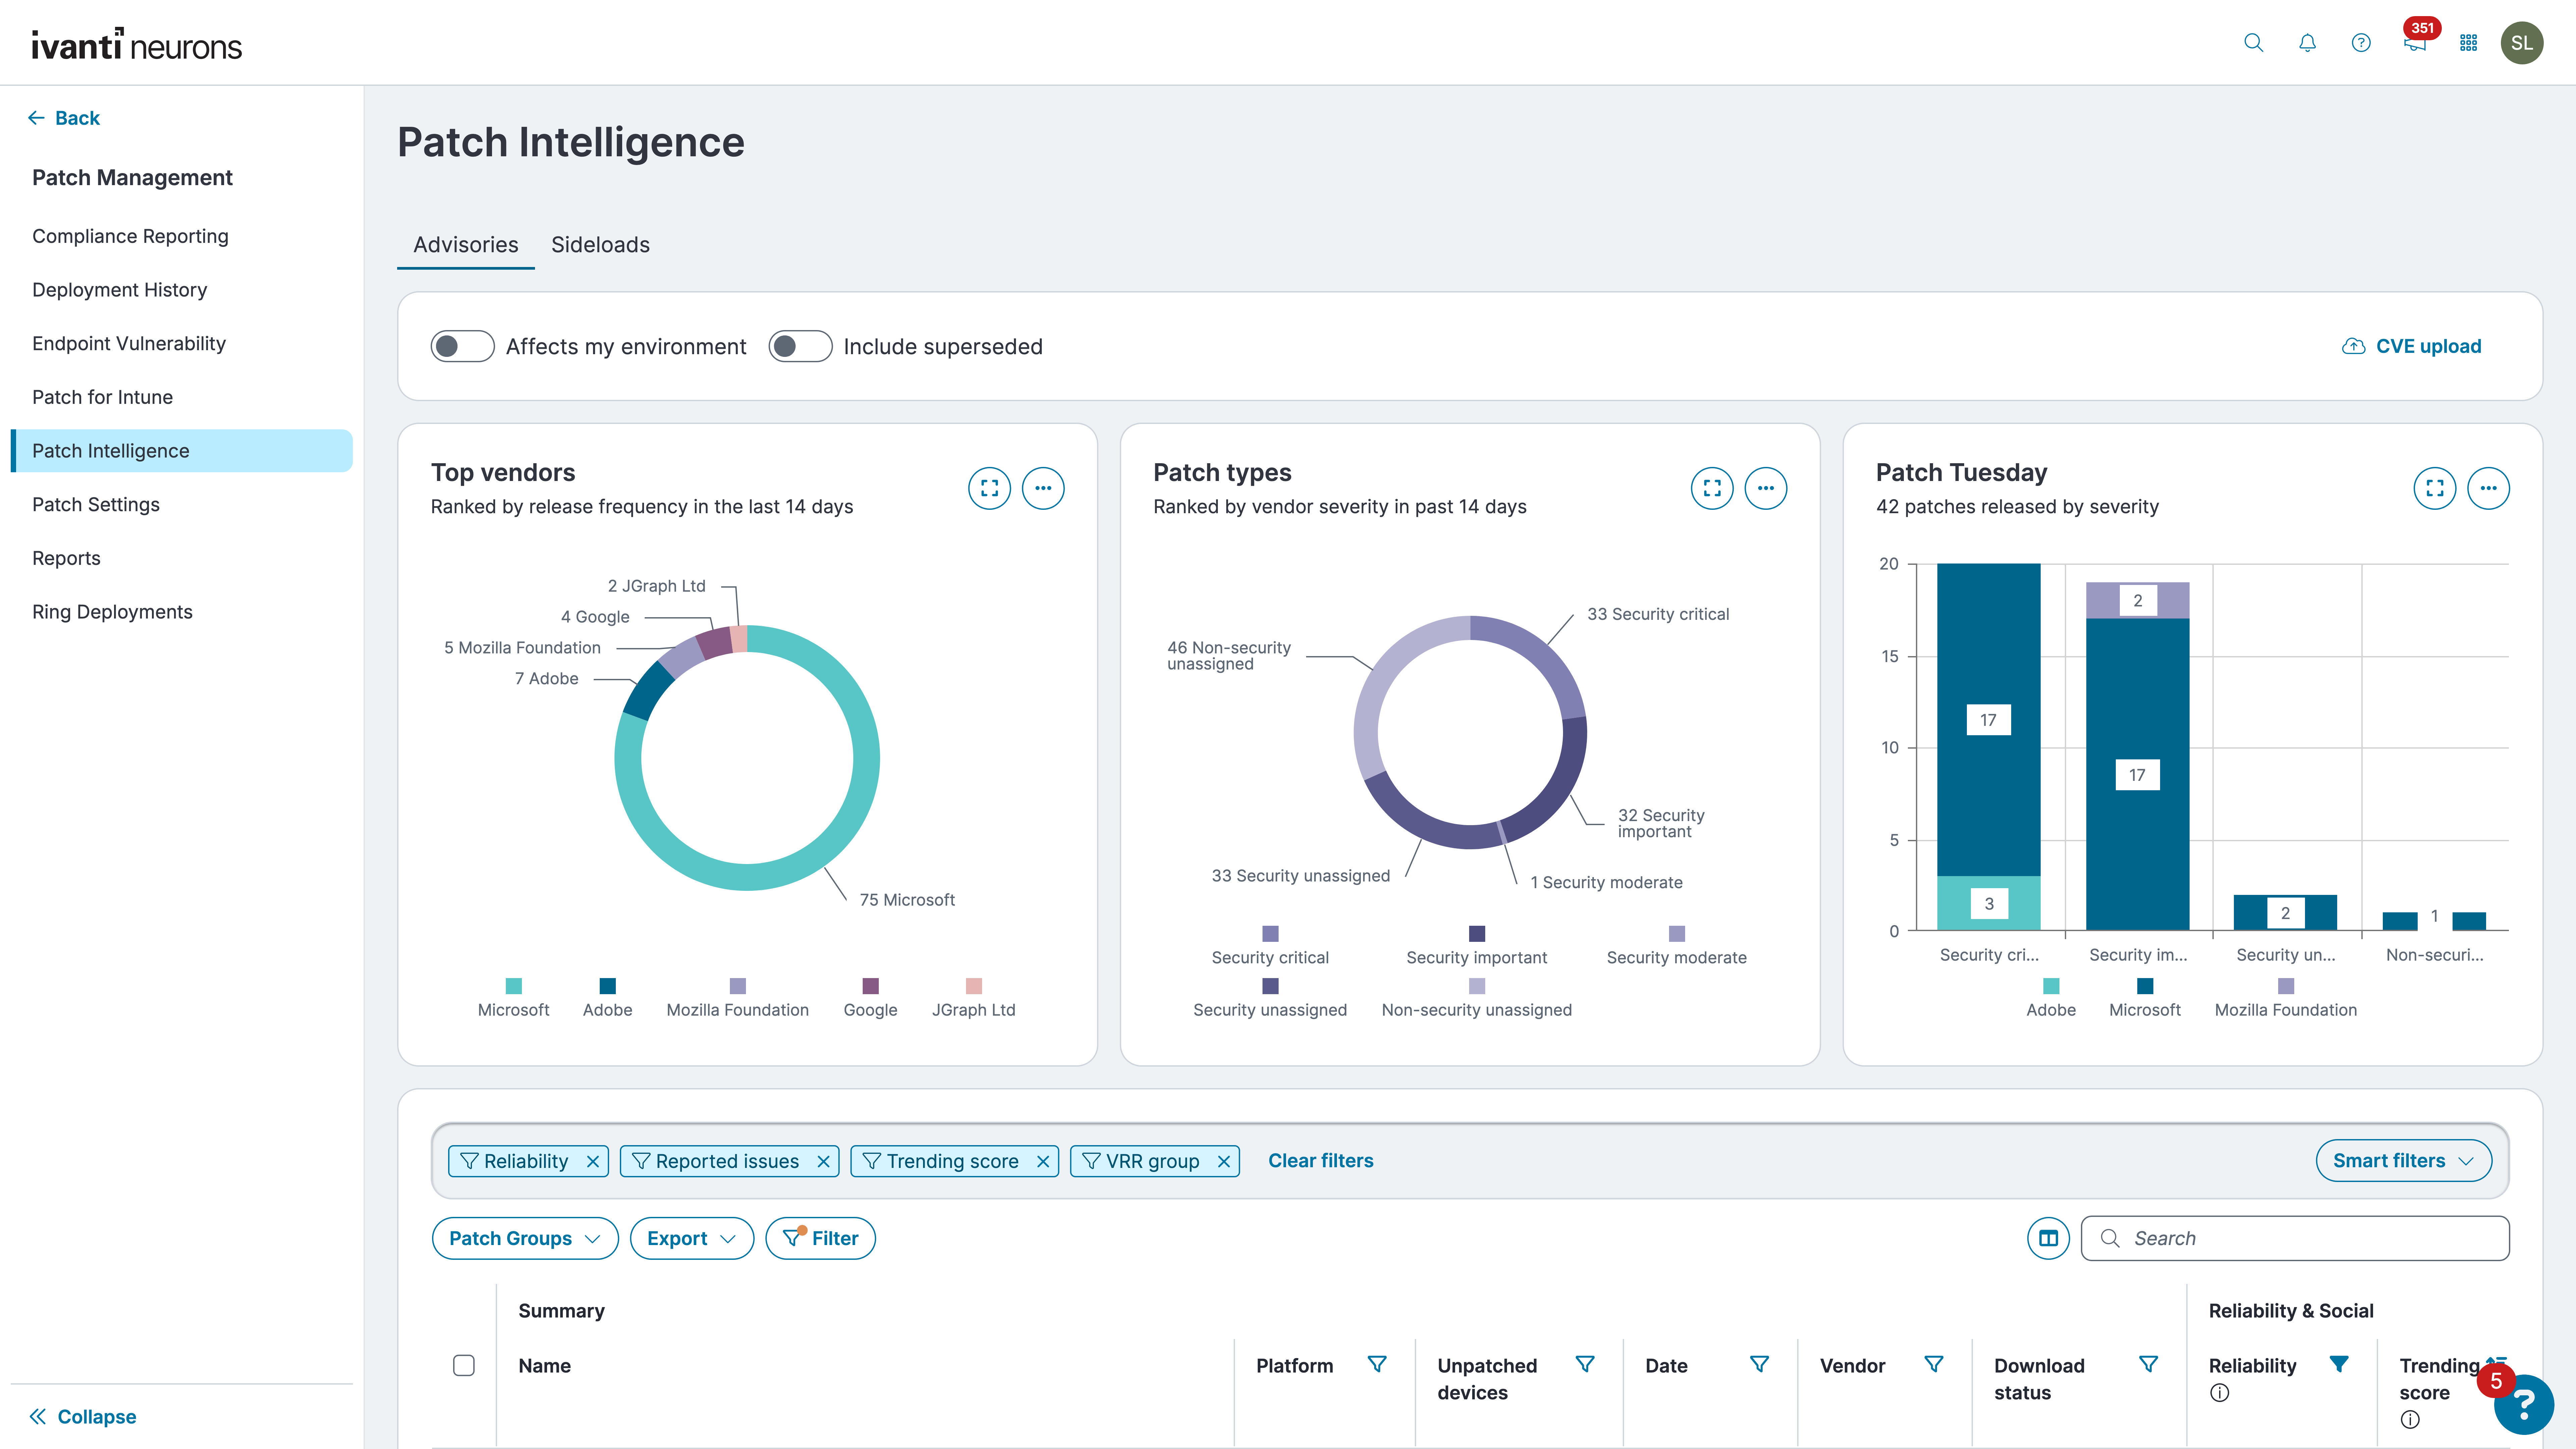
Task: Open Patch types chart more options menu
Action: 1765,488
